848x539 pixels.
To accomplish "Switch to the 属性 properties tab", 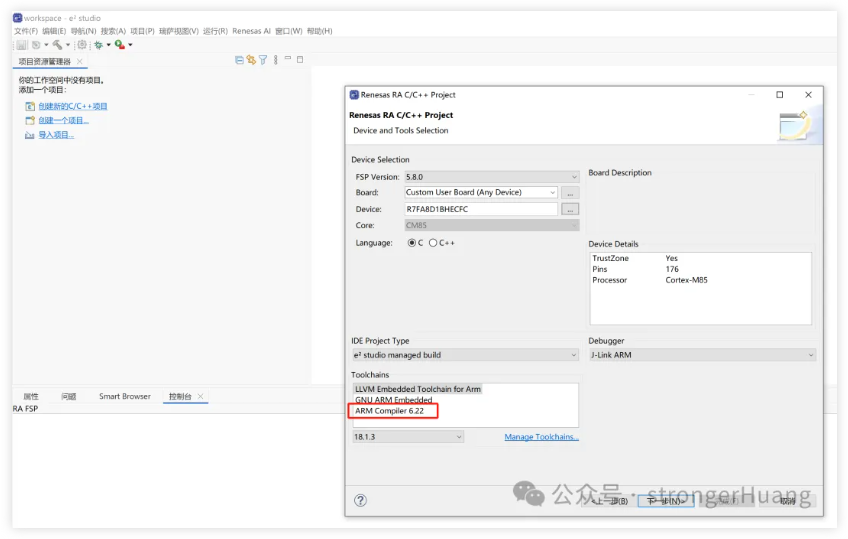I will coord(31,396).
